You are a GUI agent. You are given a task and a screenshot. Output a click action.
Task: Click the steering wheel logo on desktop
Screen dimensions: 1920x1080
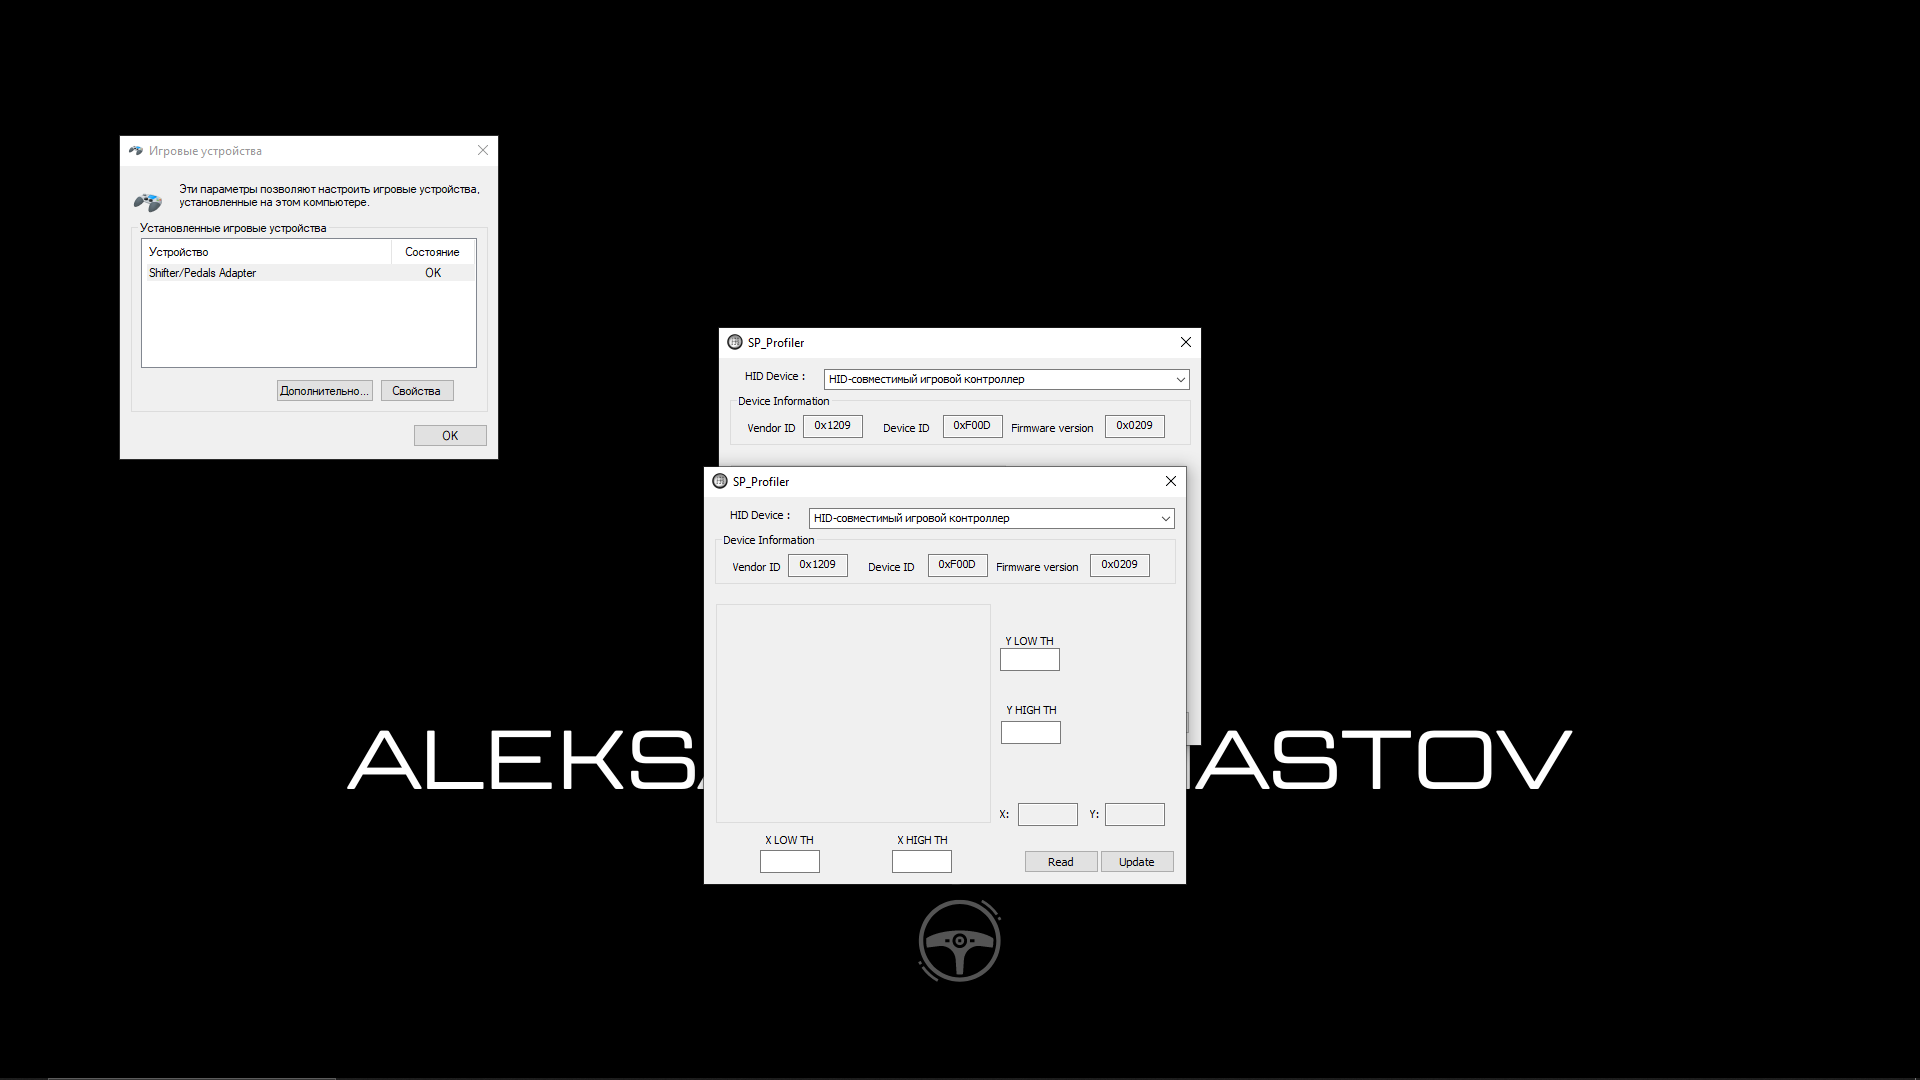click(959, 940)
